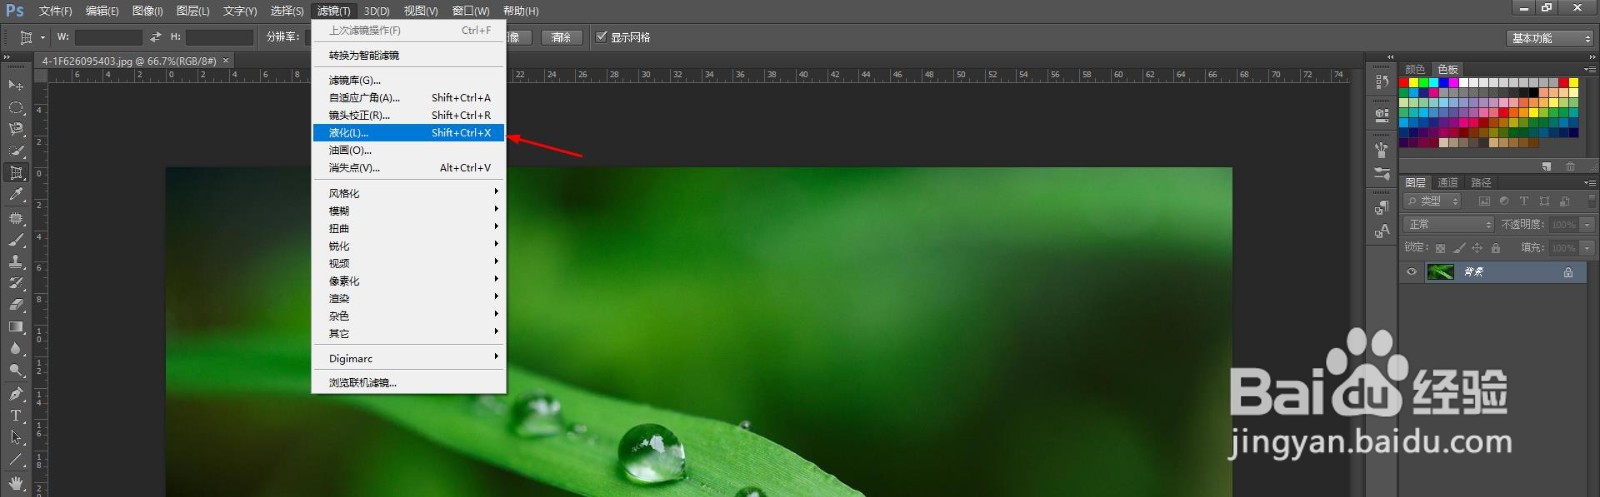Toggle lock image pixels
This screenshot has height=497, width=1600.
click(x=1459, y=248)
